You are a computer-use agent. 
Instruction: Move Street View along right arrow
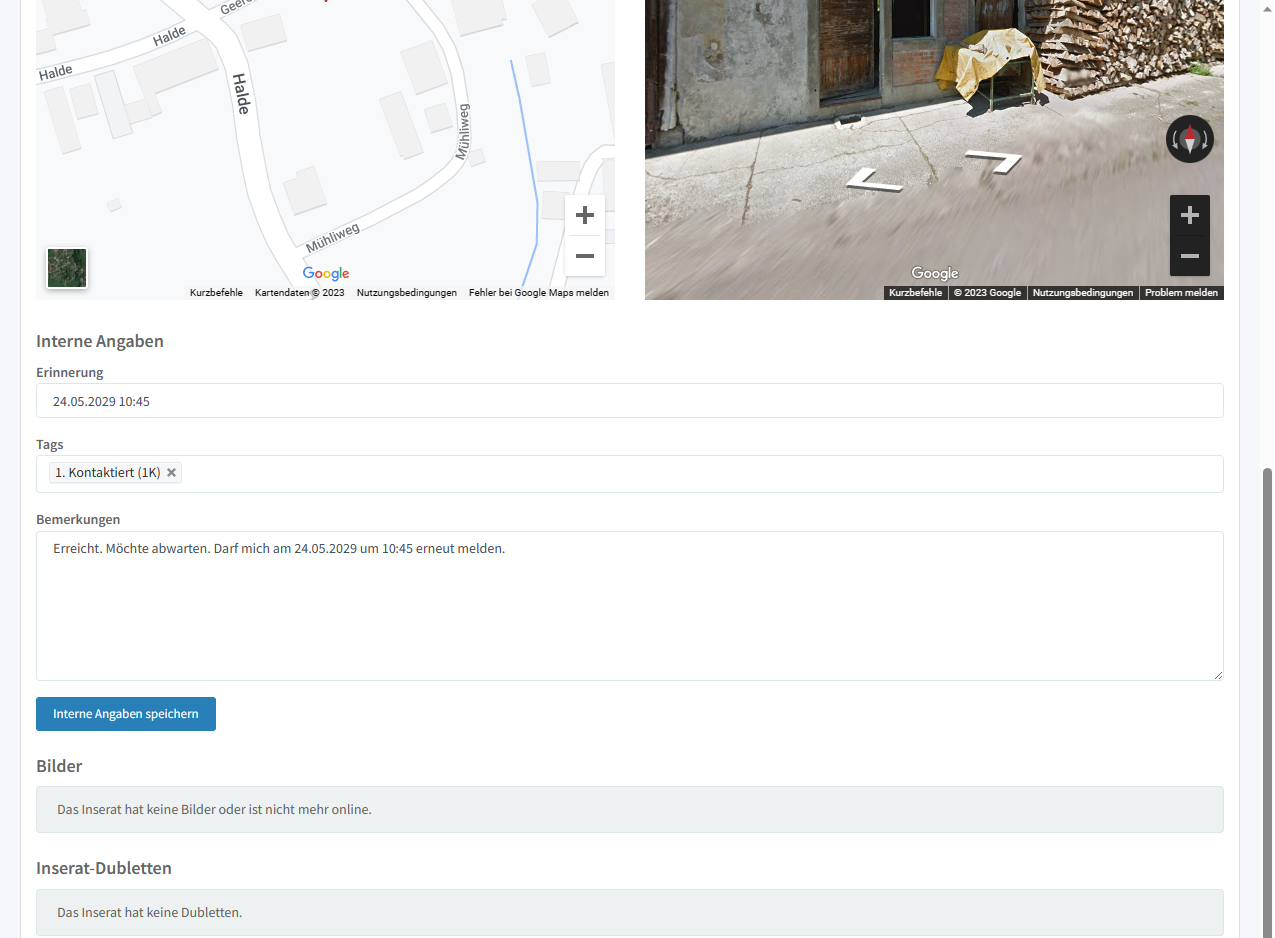[993, 160]
